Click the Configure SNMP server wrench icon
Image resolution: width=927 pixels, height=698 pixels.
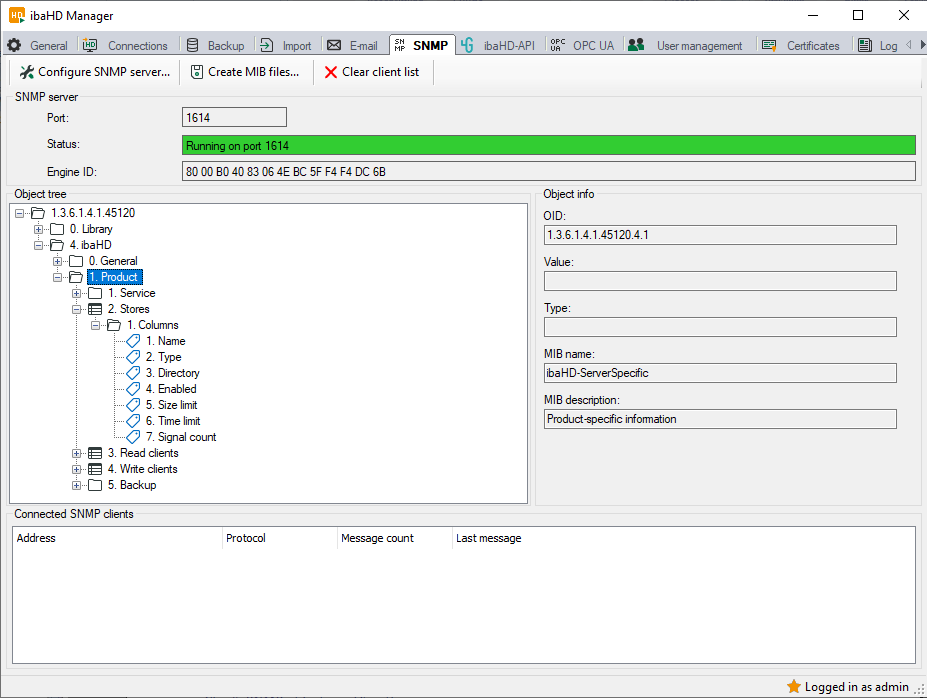27,72
